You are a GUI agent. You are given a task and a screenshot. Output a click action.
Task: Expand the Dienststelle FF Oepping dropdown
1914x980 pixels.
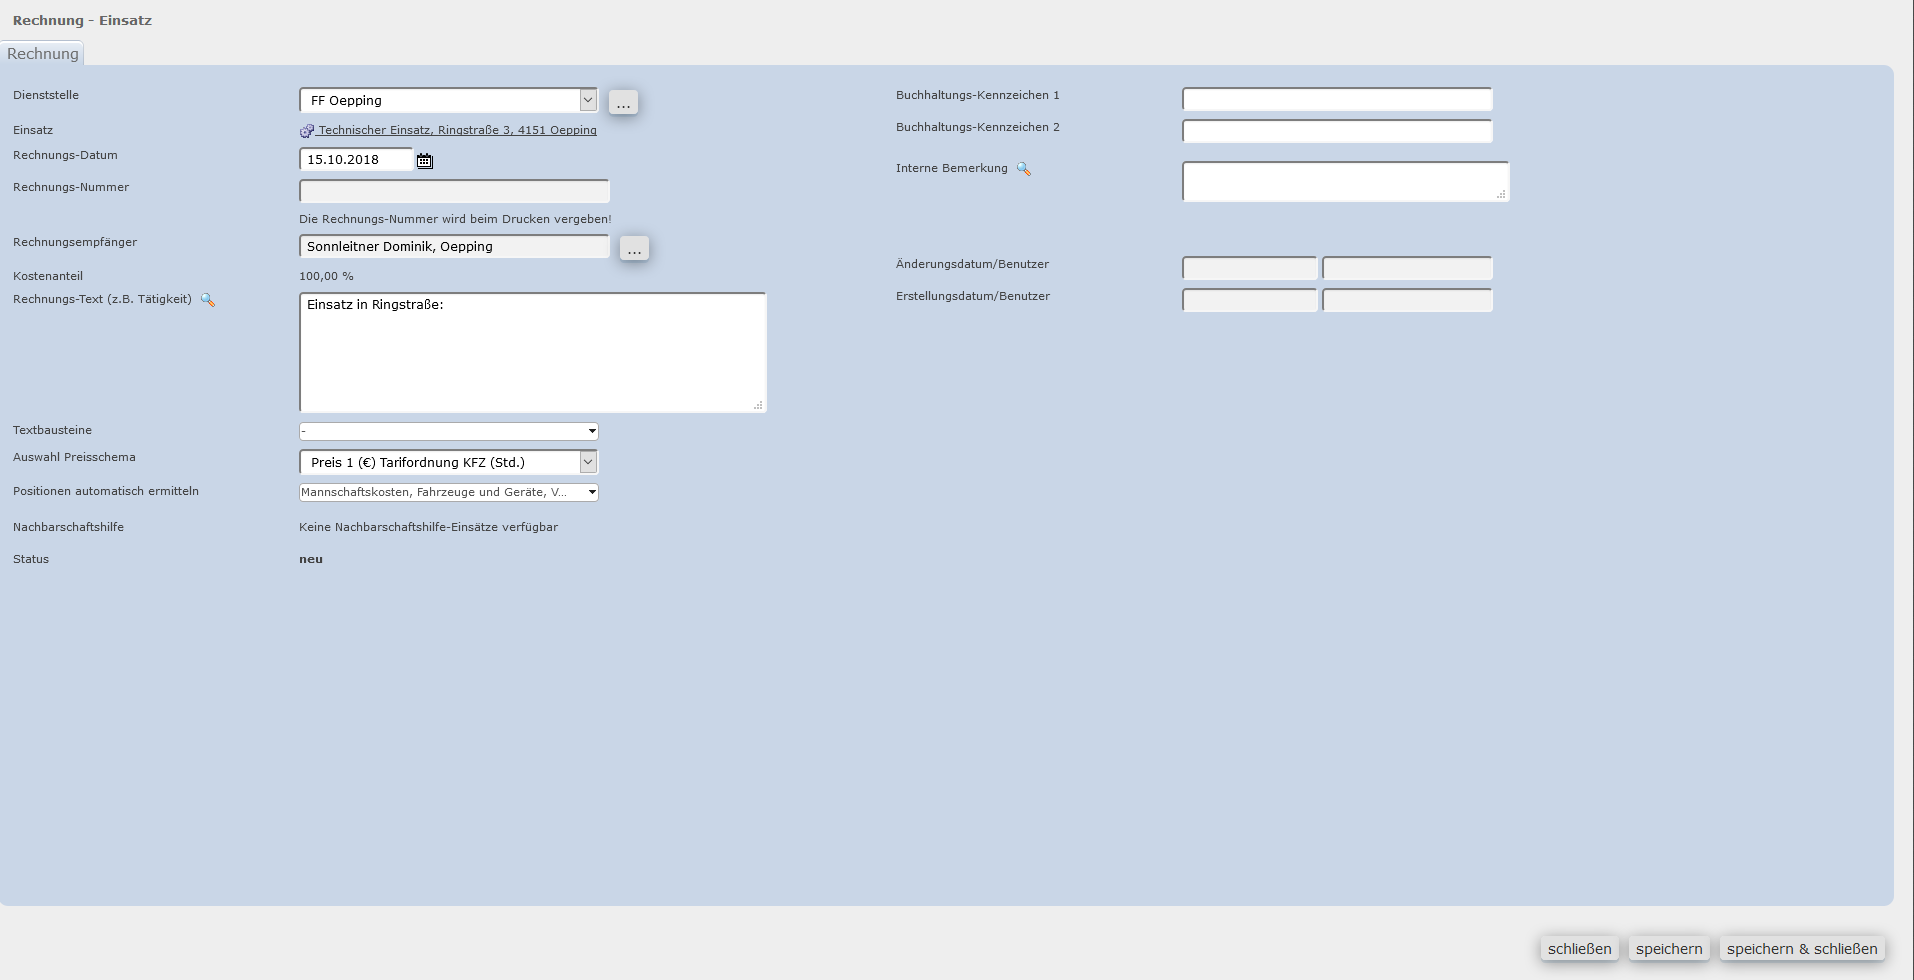point(588,100)
